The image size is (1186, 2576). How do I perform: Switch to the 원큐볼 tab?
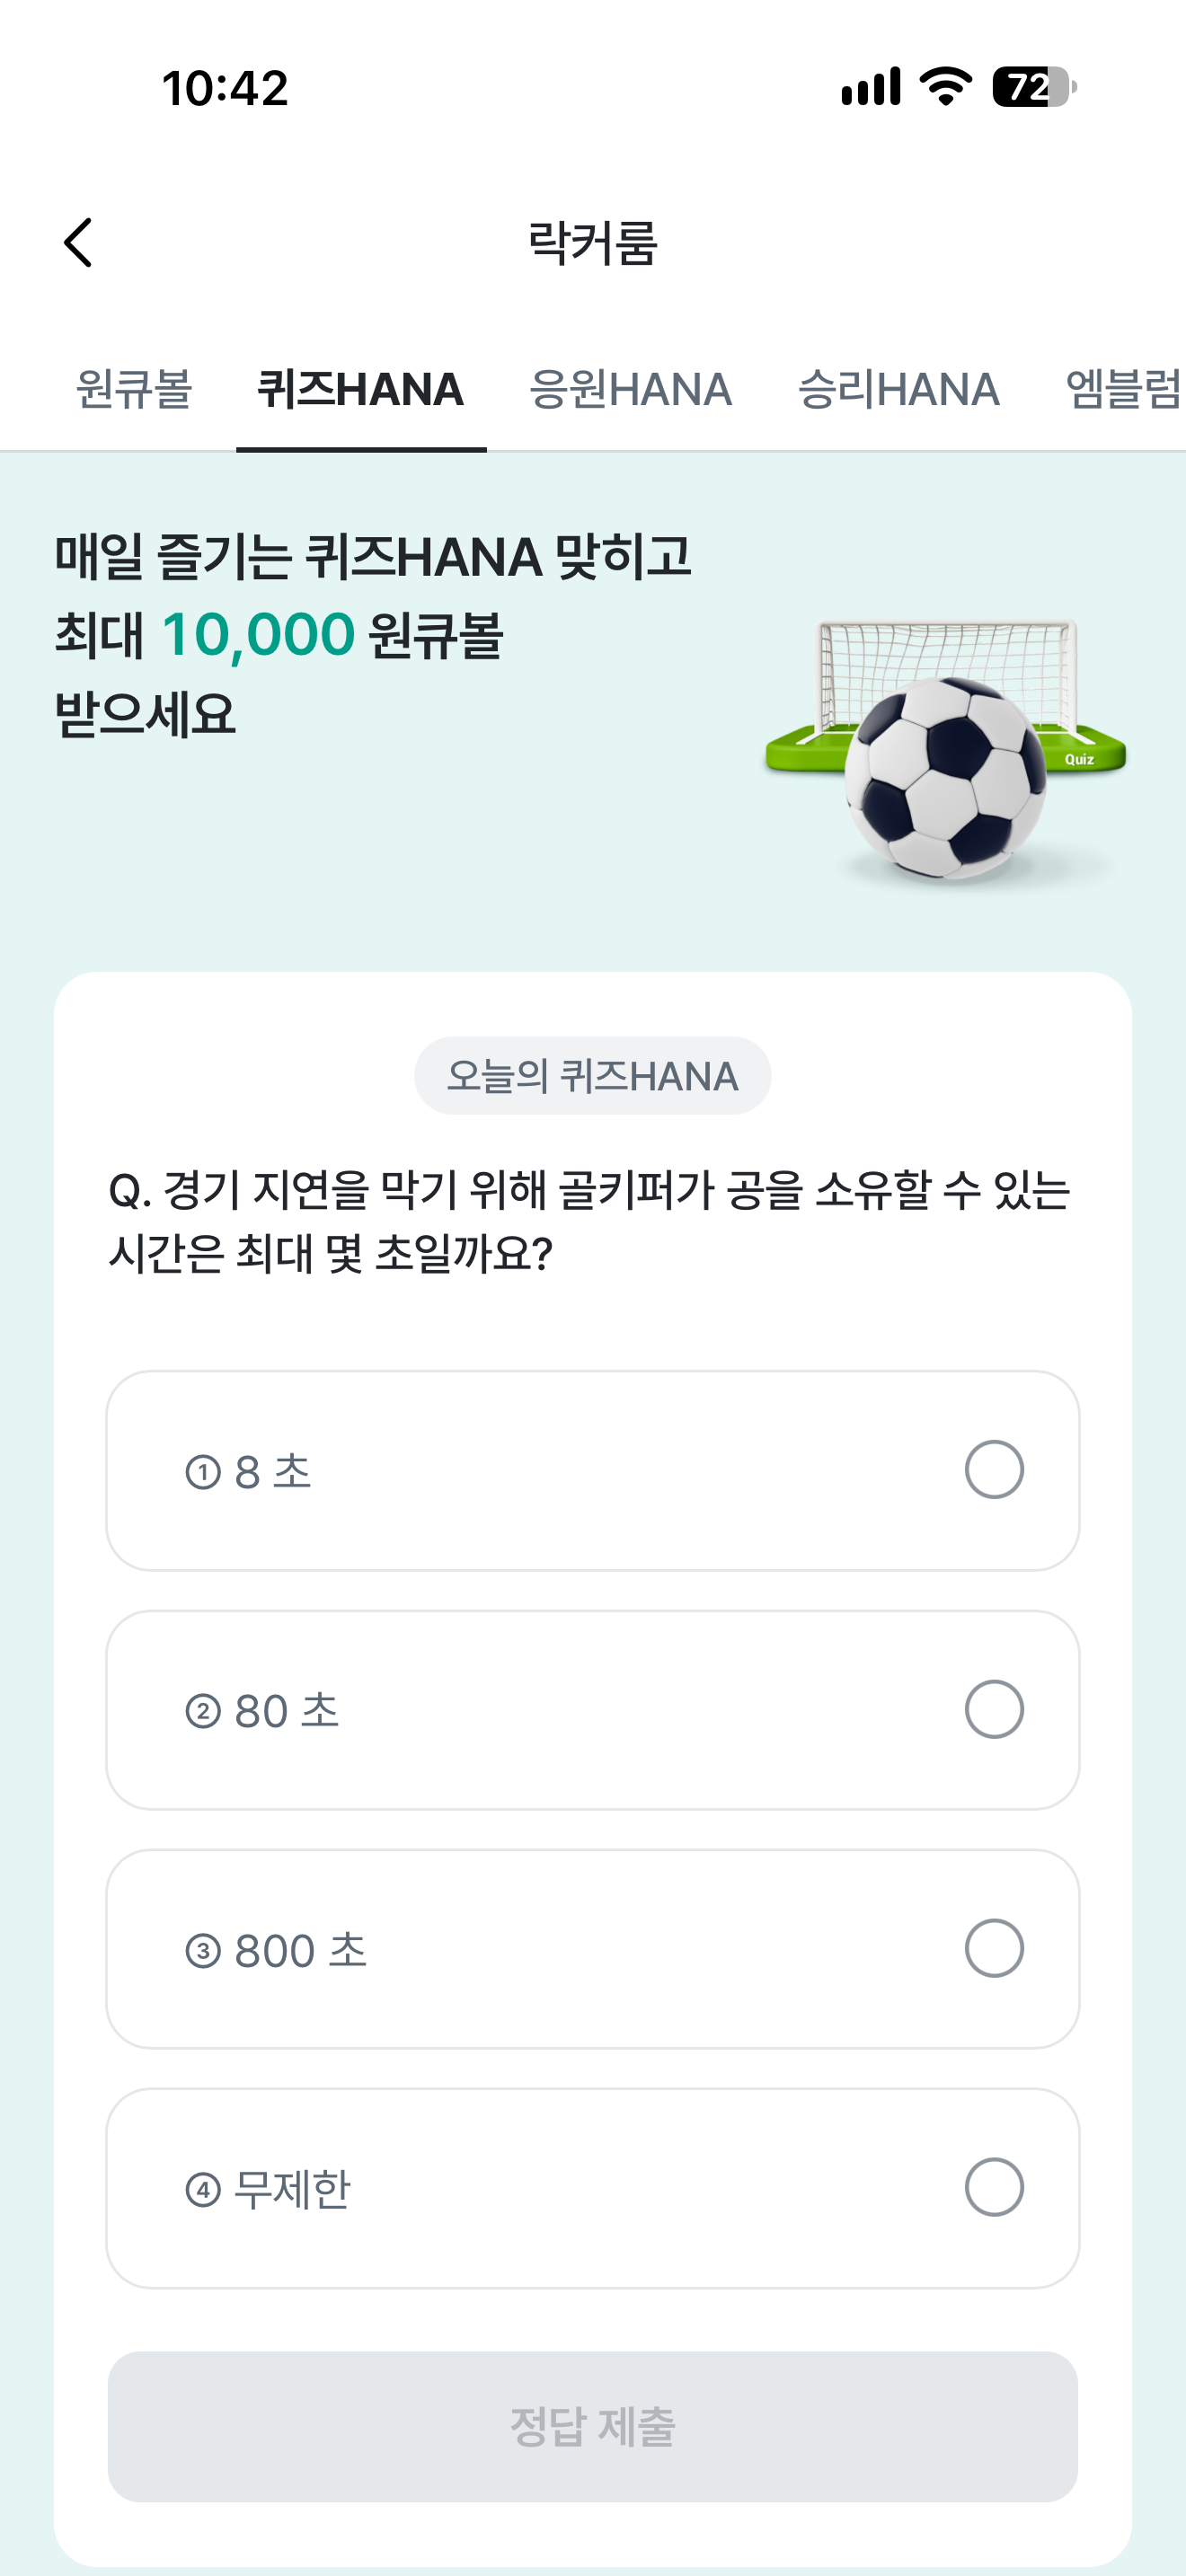[x=134, y=389]
